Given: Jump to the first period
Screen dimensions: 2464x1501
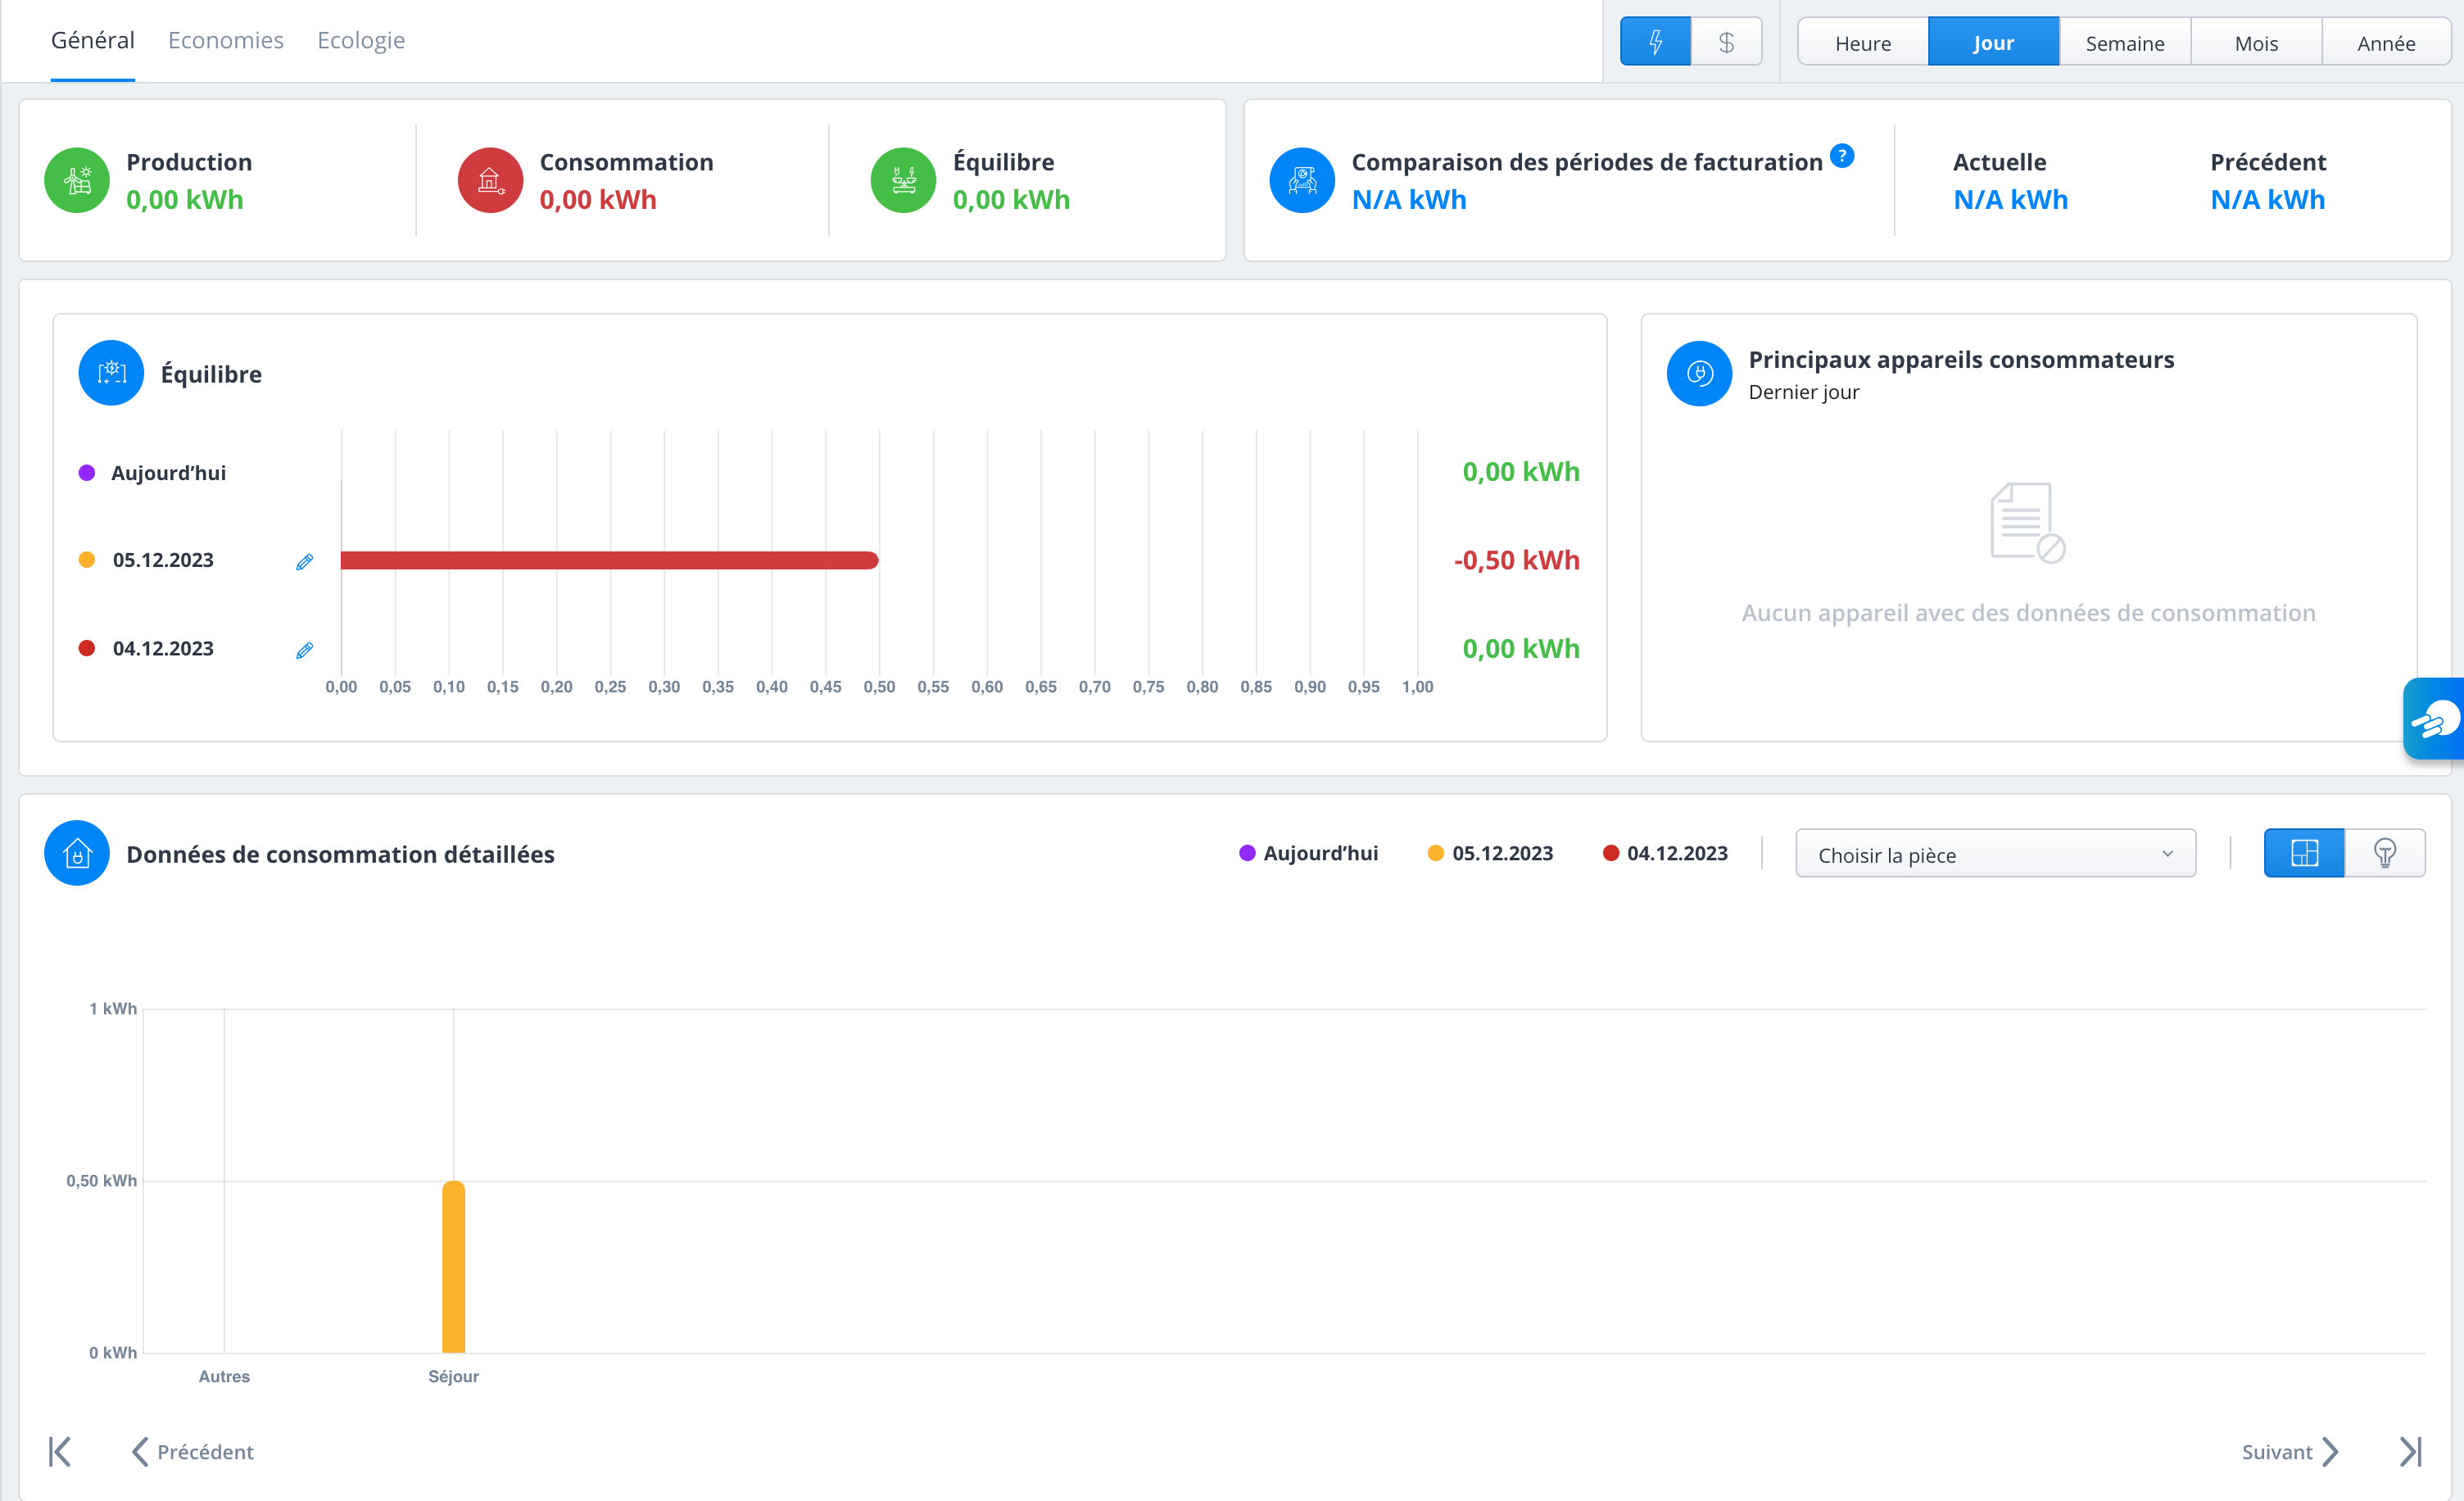Looking at the screenshot, I should [60, 1451].
